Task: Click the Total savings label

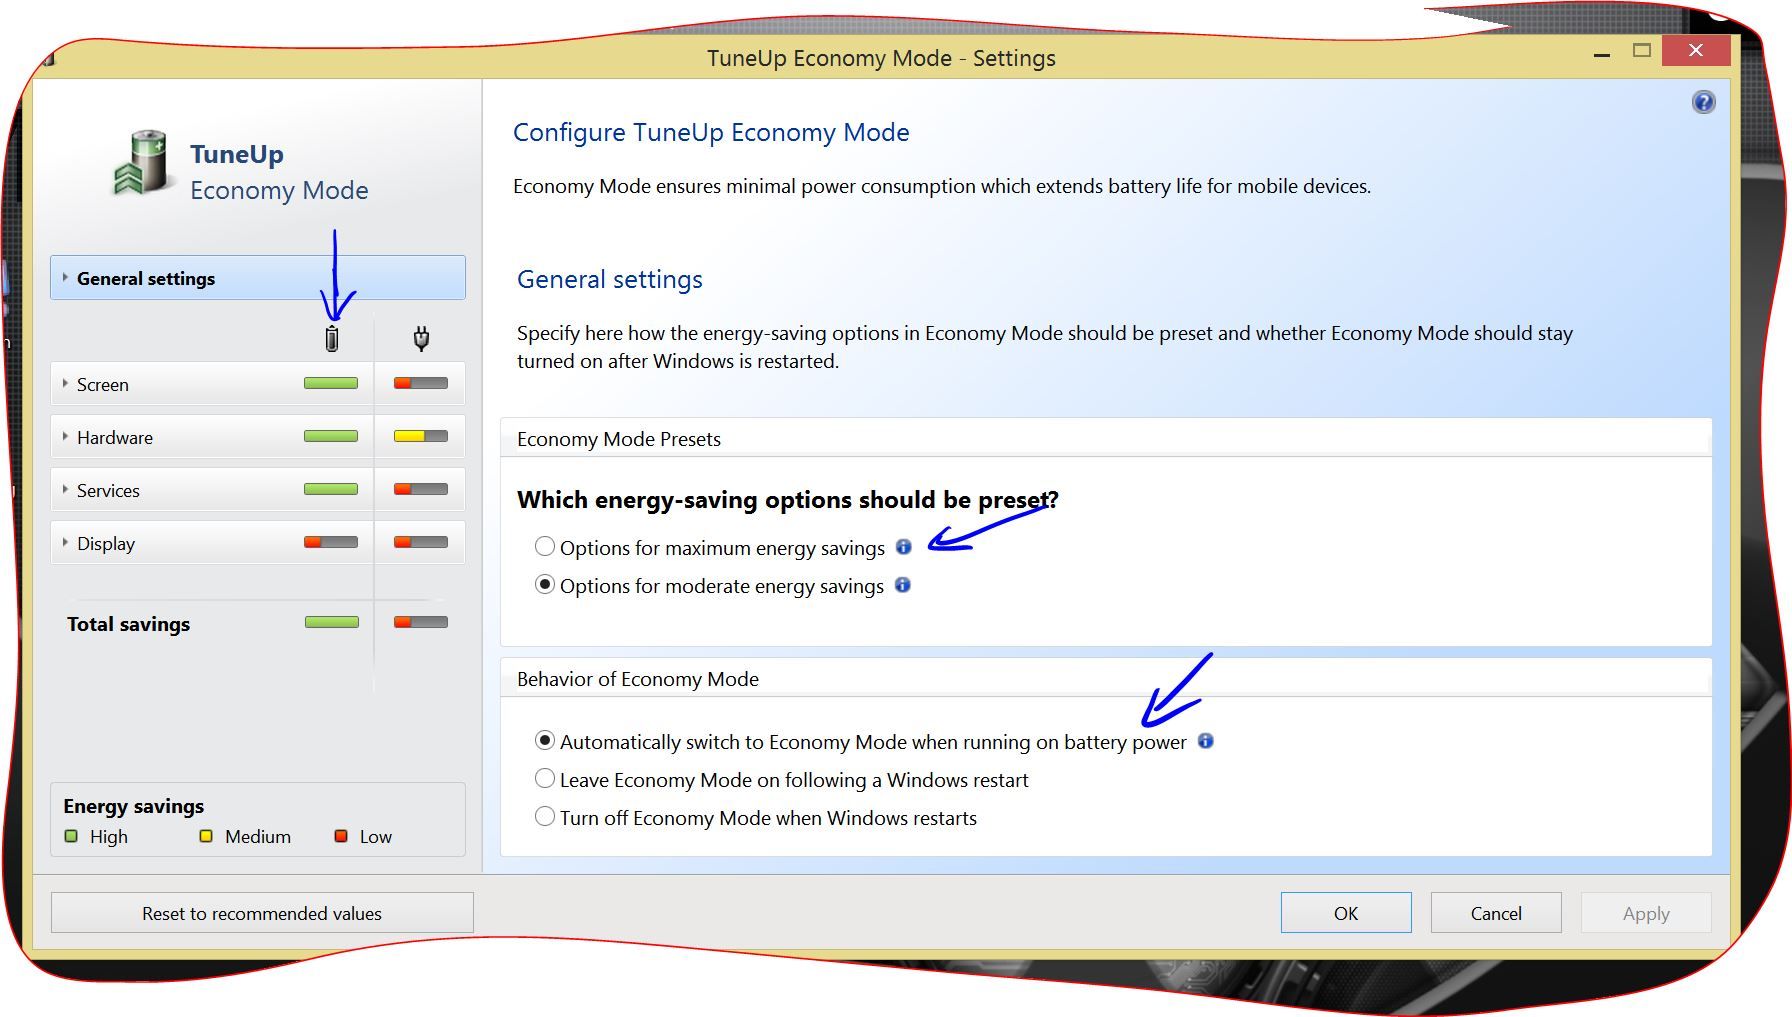Action: coord(128,624)
